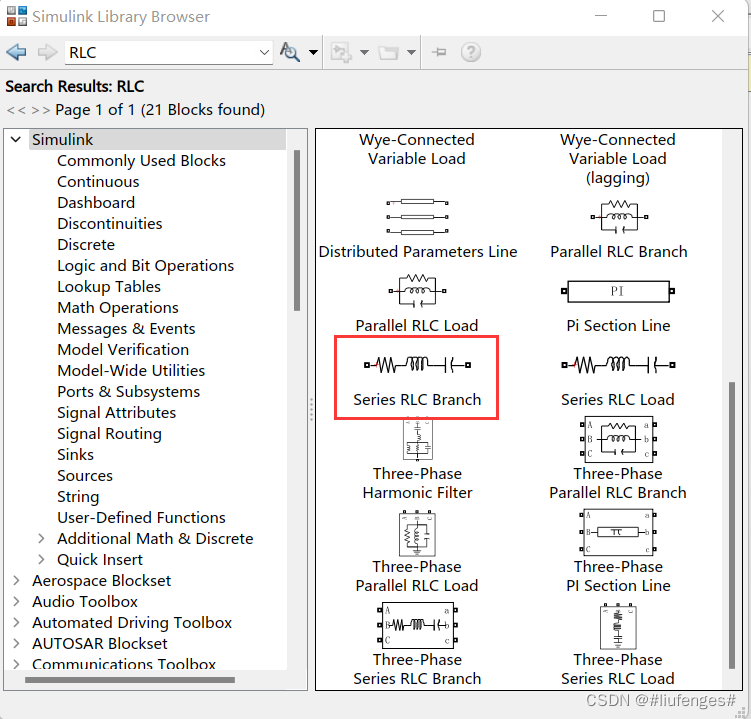Image resolution: width=751 pixels, height=719 pixels.
Task: Click the block results vertical scrollbar
Action: point(731,525)
